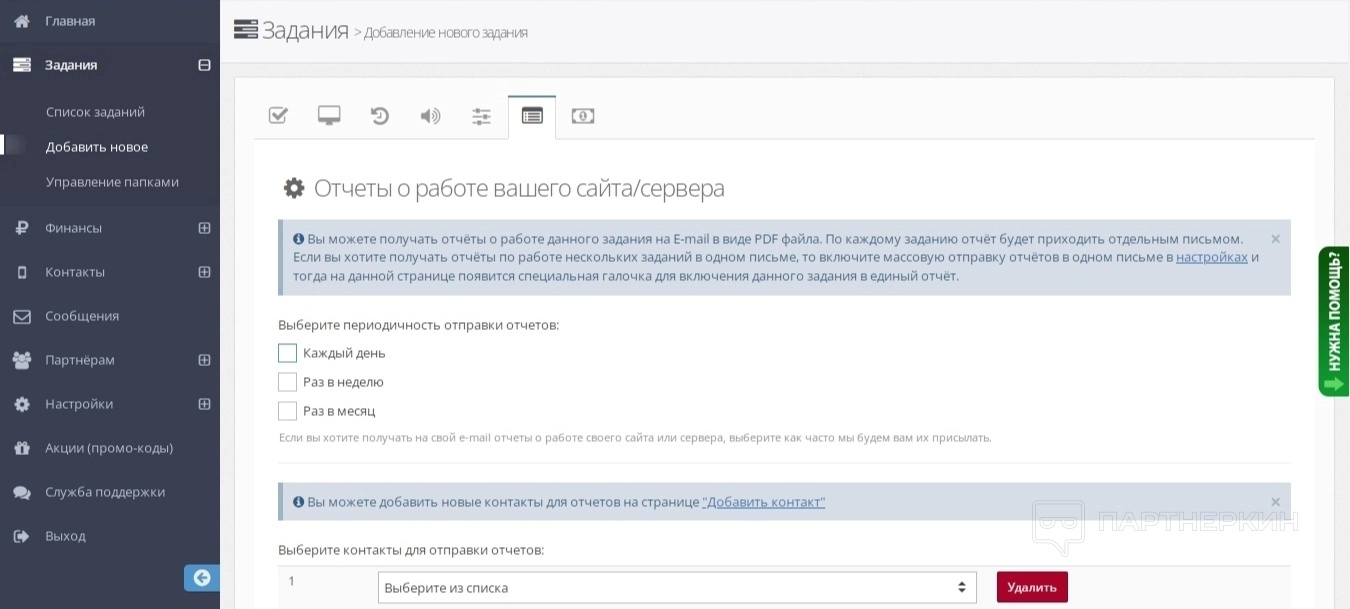Follow the "Добавить контакт" link
This screenshot has height=609, width=1350.
[764, 502]
